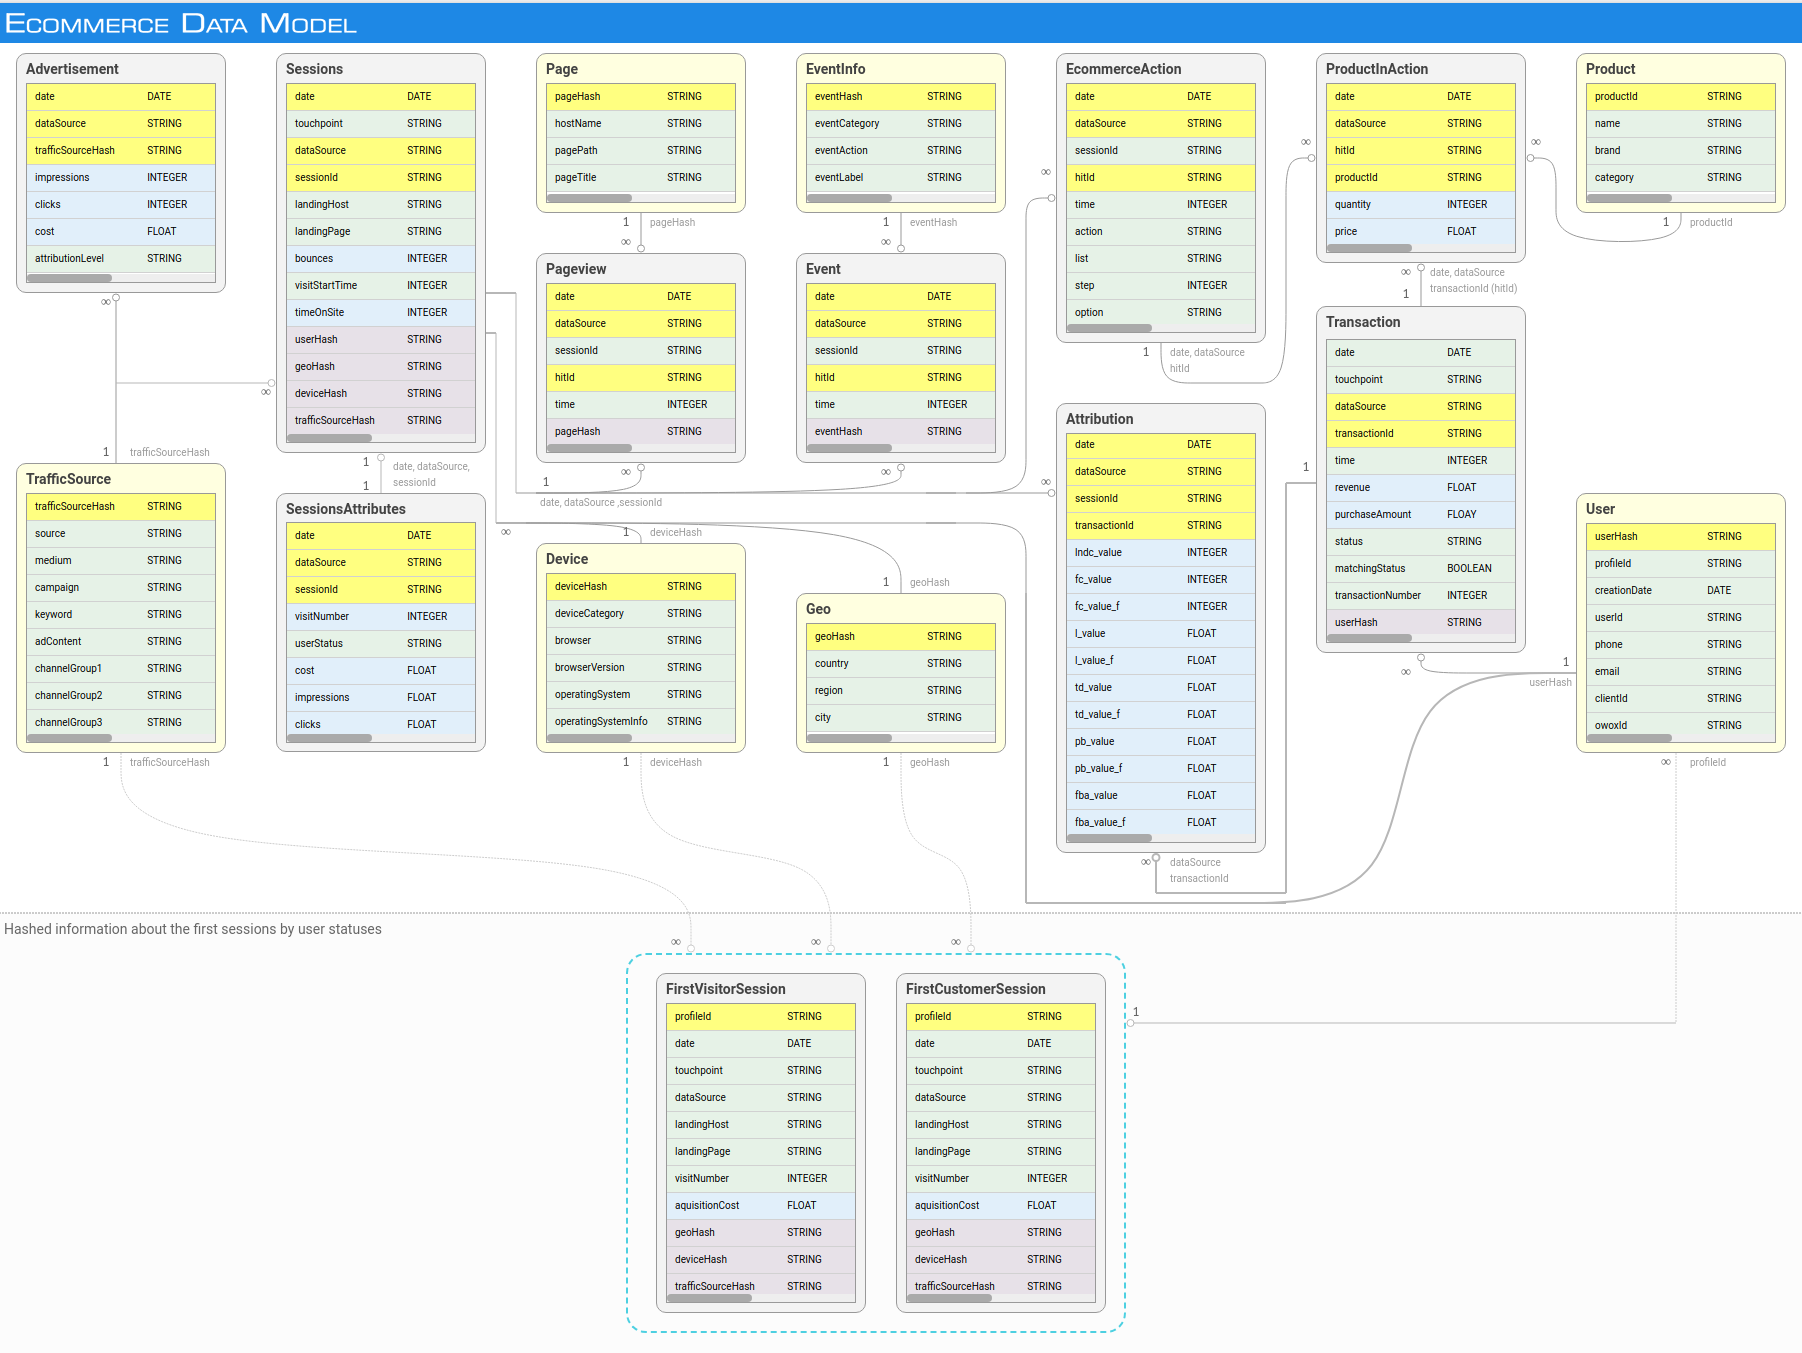
Task: Click the hashed information section description text
Action: [x=193, y=929]
